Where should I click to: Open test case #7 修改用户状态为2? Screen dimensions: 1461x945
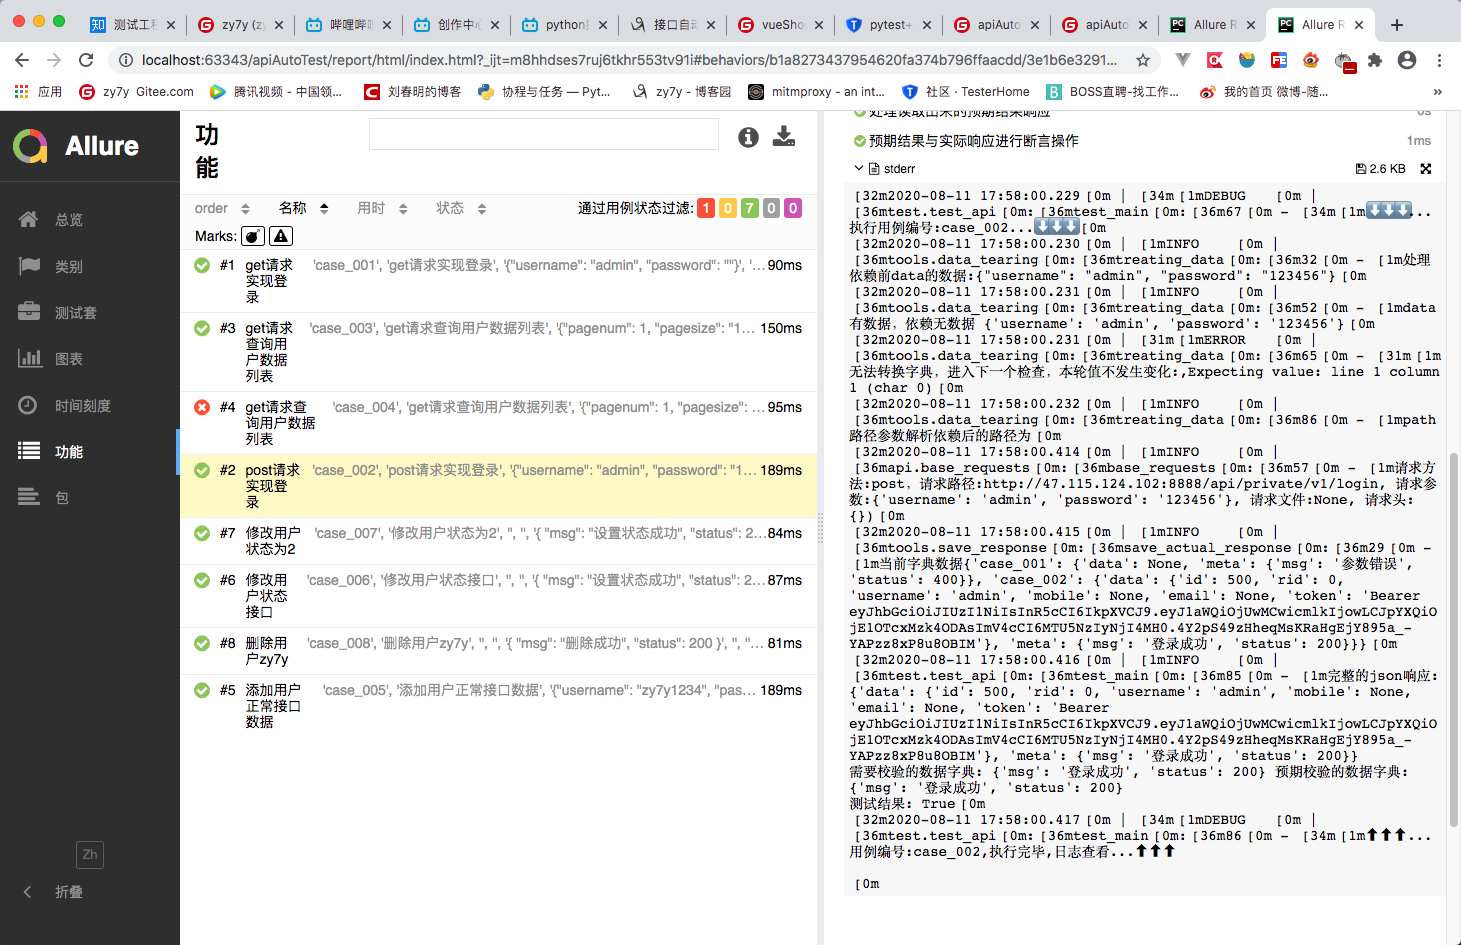coord(498,541)
